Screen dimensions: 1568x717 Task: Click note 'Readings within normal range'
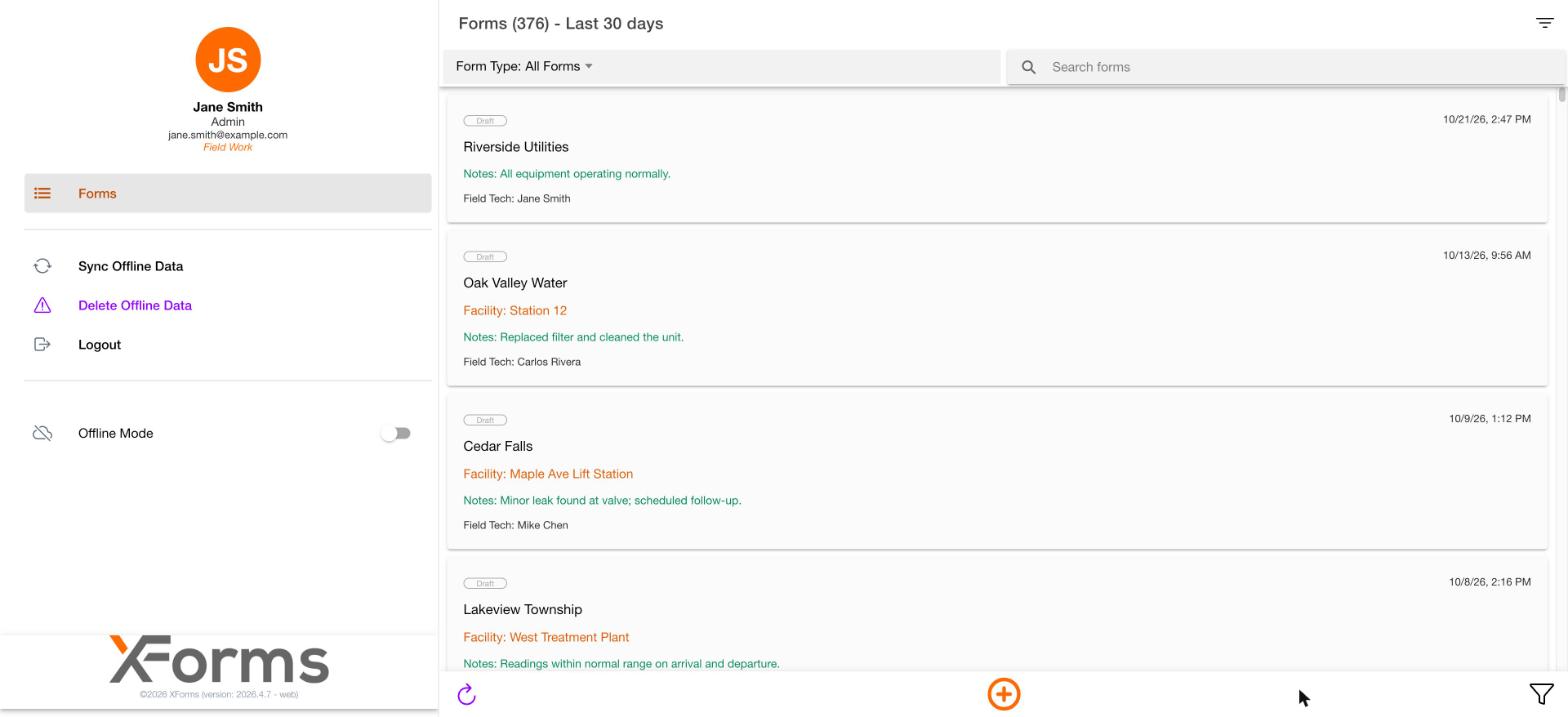click(621, 663)
